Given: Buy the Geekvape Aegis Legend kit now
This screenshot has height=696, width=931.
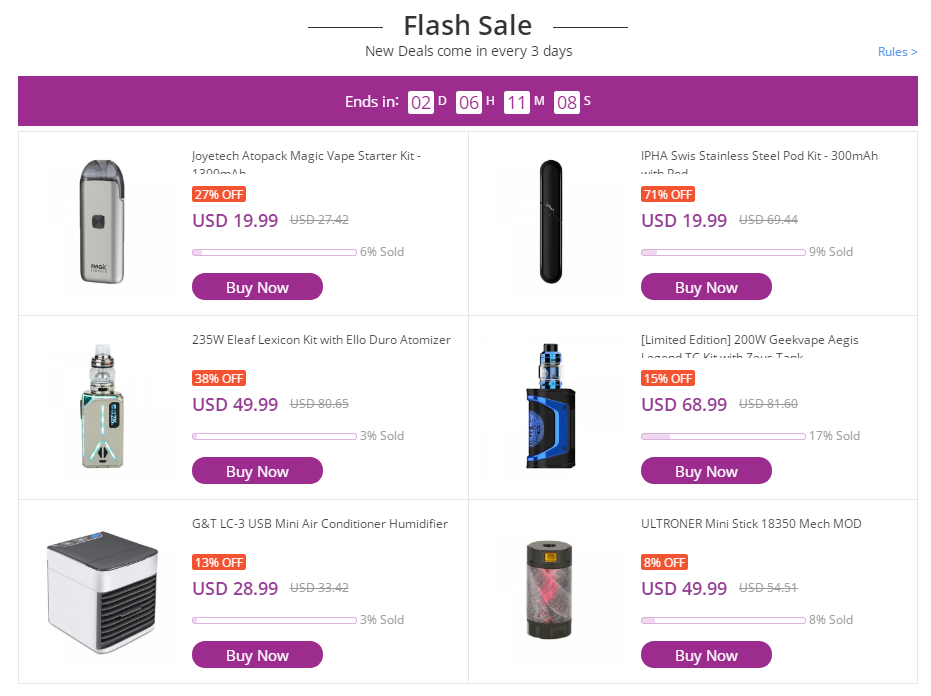Looking at the screenshot, I should point(706,471).
